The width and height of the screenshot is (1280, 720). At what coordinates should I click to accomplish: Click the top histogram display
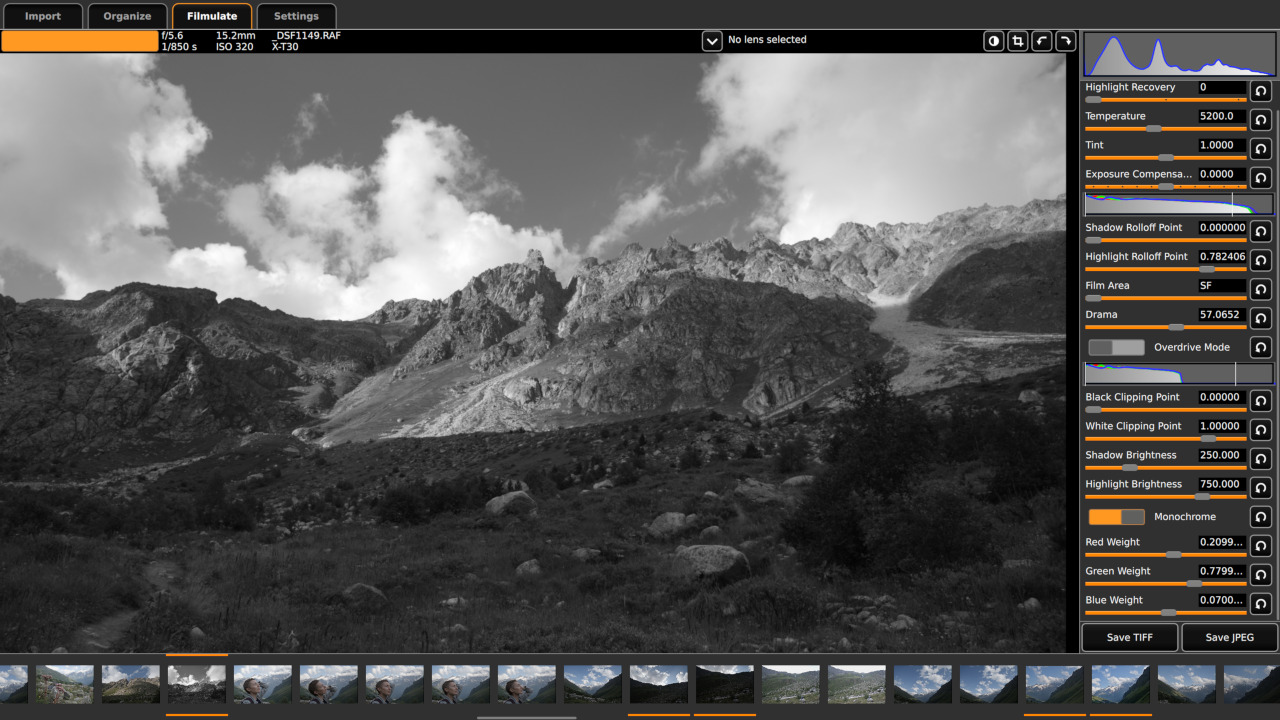tap(1180, 54)
